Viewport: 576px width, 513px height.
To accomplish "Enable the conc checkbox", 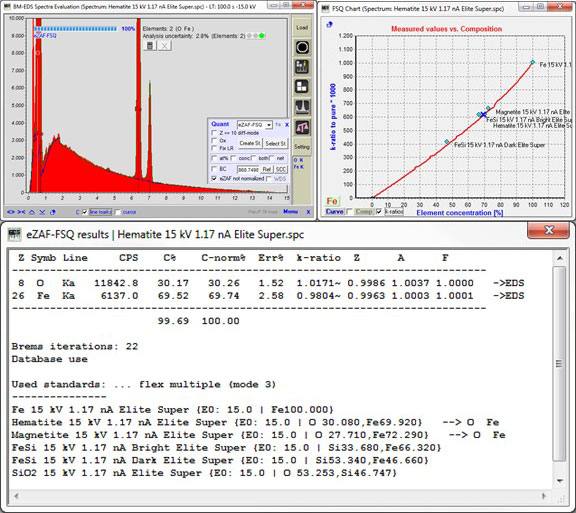I will coord(233,158).
